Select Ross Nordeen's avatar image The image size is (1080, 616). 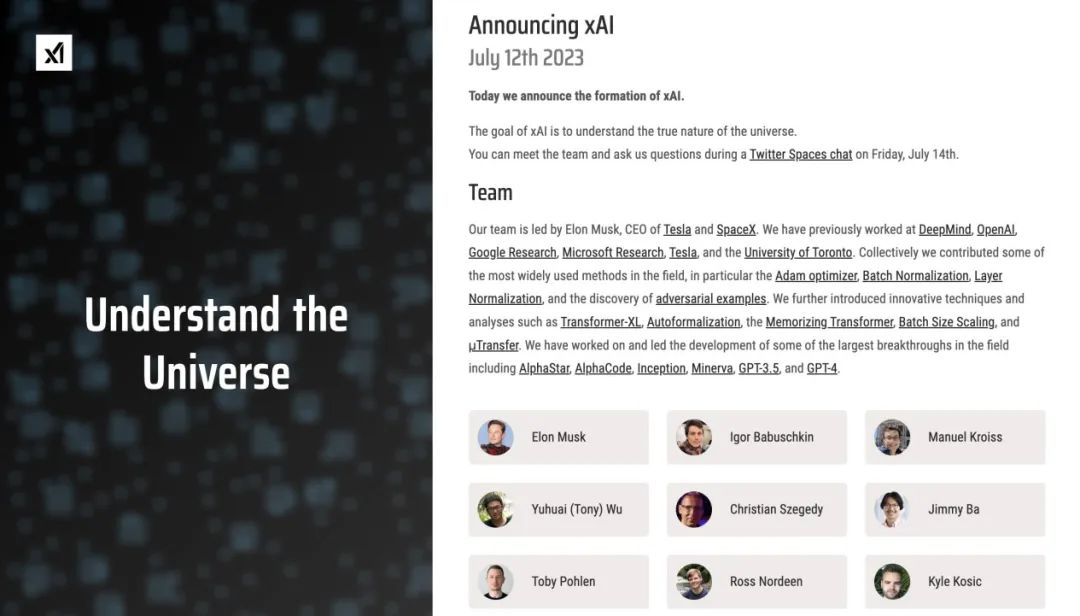[x=694, y=582]
